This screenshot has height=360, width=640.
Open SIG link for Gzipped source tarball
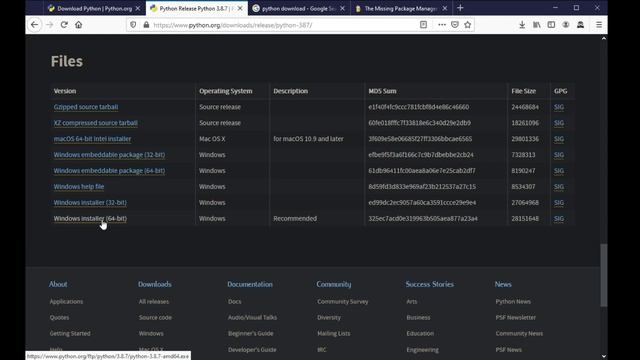(x=559, y=107)
